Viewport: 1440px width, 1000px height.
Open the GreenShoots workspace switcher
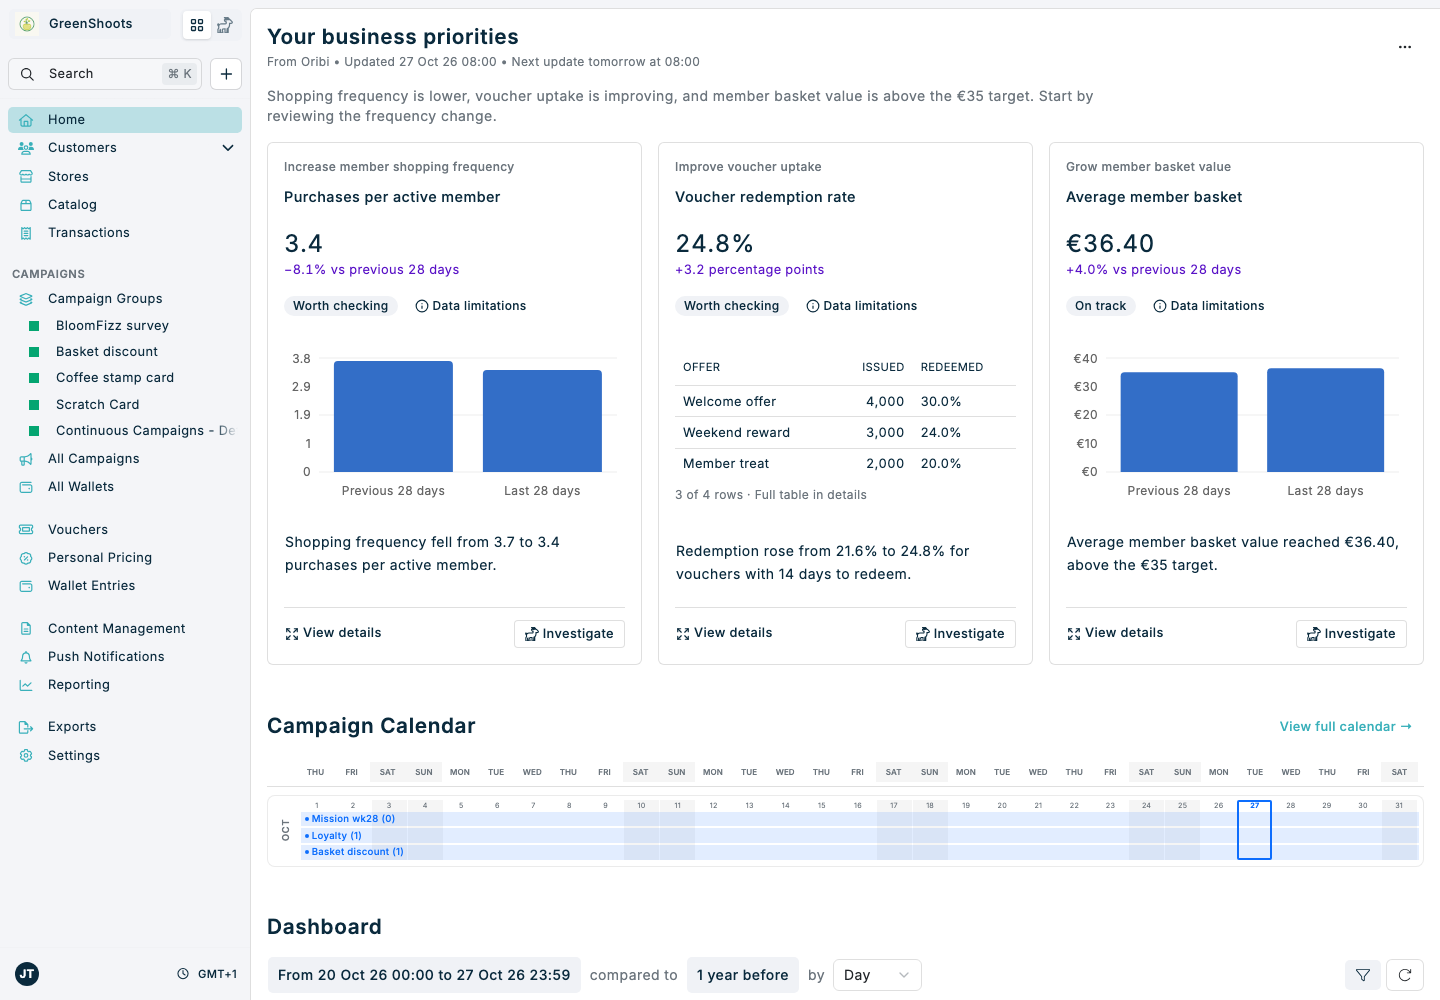(90, 24)
